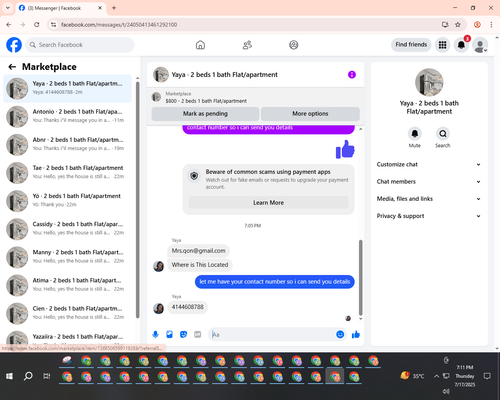Open Manny conversation in list
This screenshot has height=400, width=500.
click(67, 257)
